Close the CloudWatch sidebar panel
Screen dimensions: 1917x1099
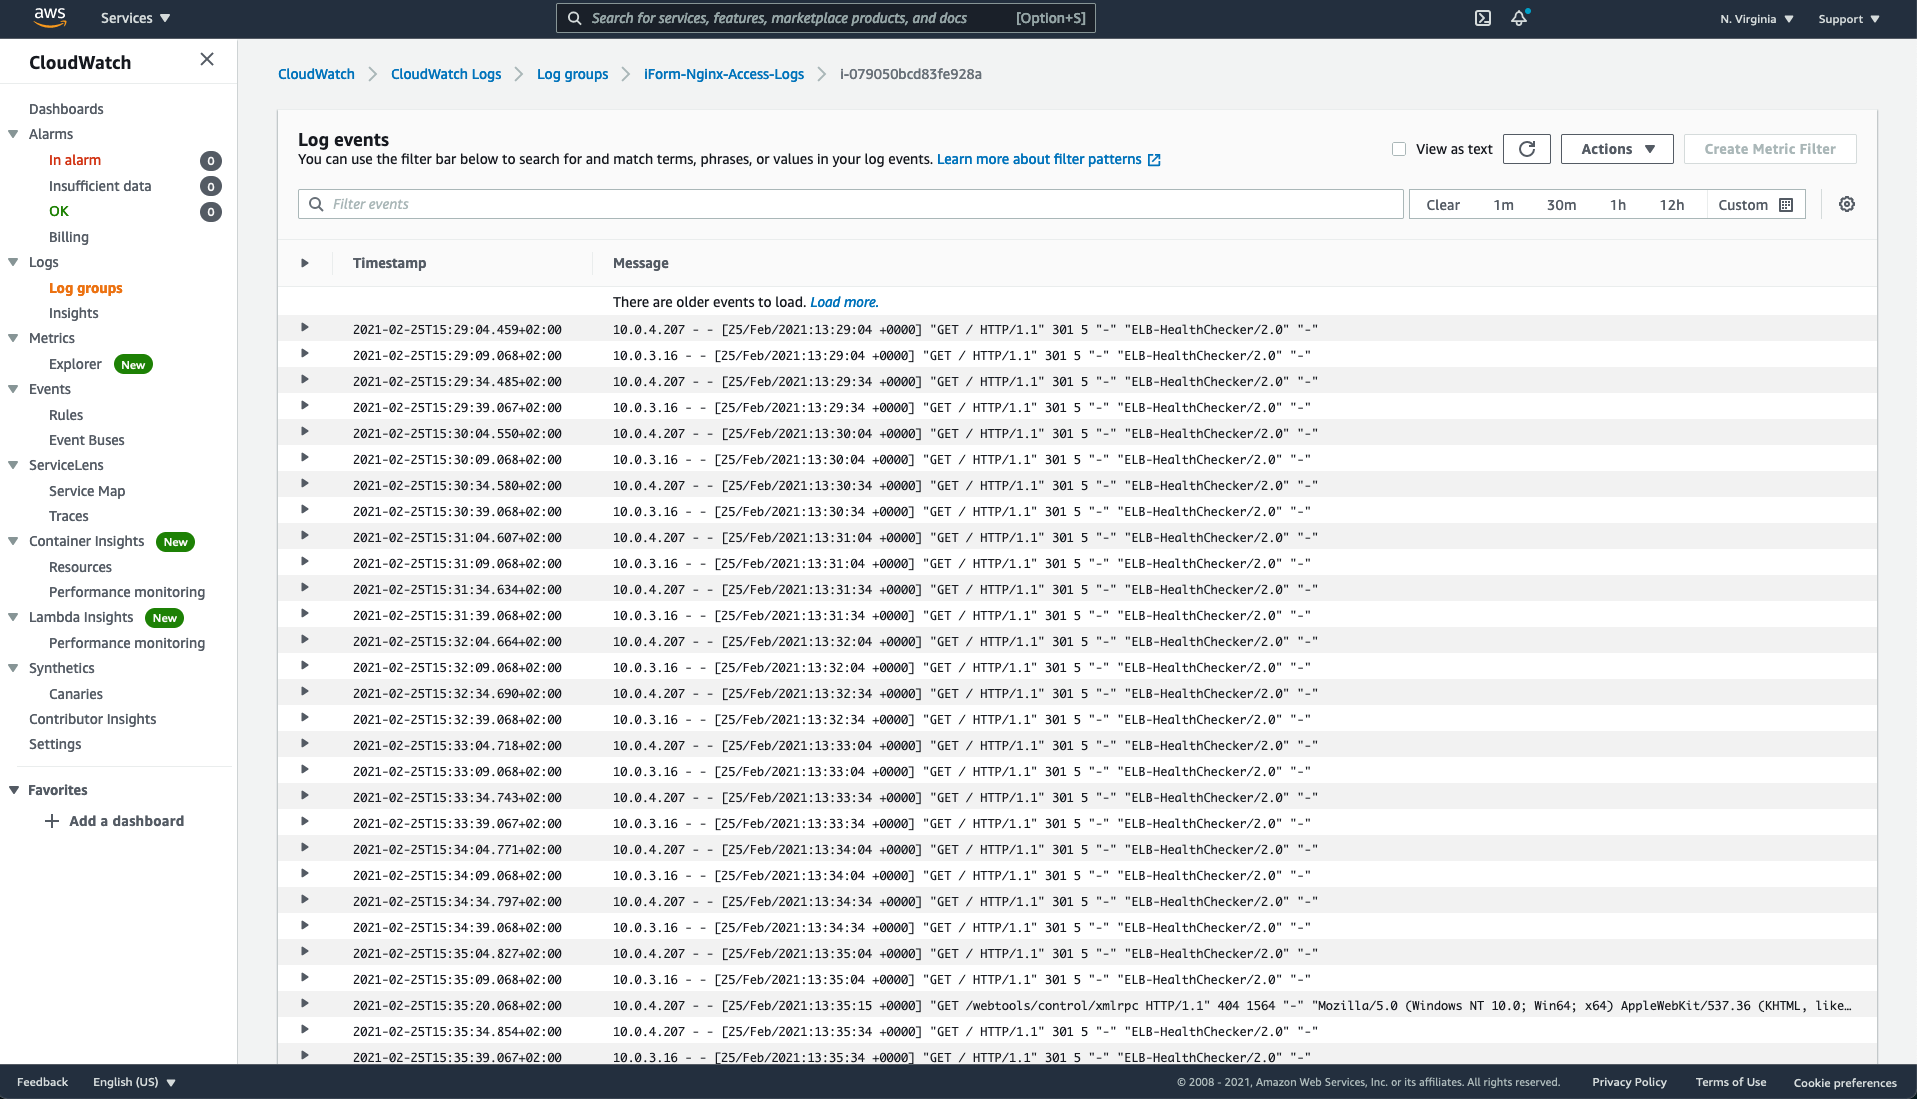coord(207,60)
